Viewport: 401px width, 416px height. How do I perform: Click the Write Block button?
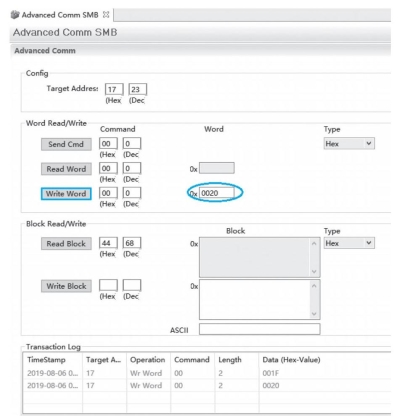click(x=66, y=286)
